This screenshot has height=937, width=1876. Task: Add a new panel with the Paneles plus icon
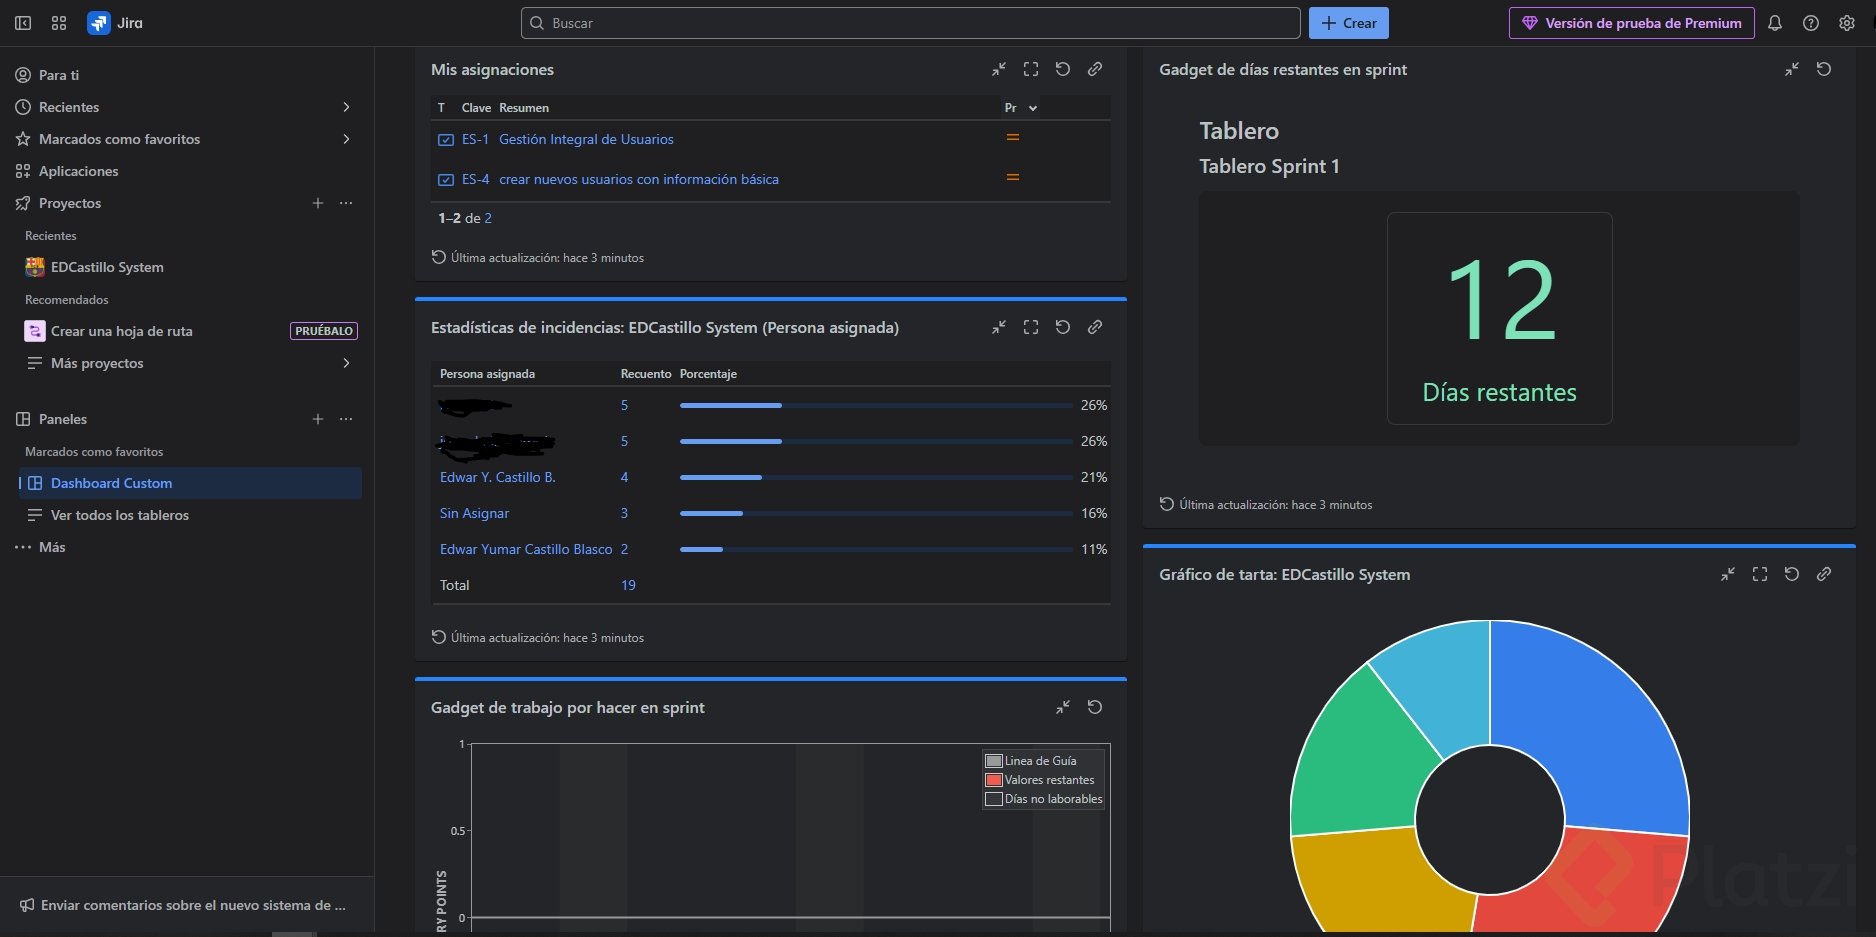click(x=318, y=419)
